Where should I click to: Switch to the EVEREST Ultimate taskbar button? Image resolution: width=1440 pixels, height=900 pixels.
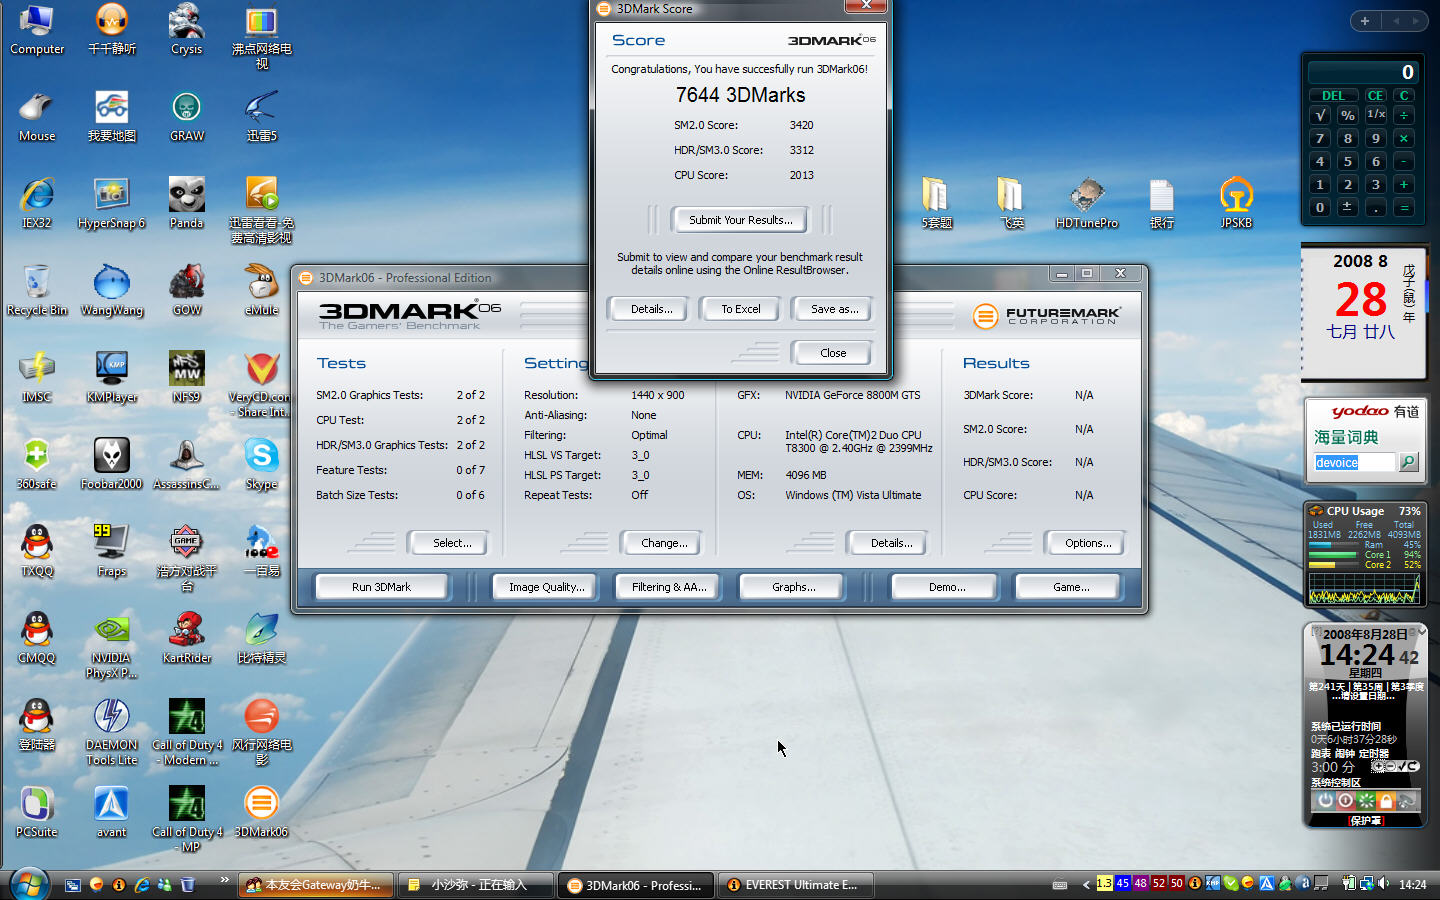[795, 885]
